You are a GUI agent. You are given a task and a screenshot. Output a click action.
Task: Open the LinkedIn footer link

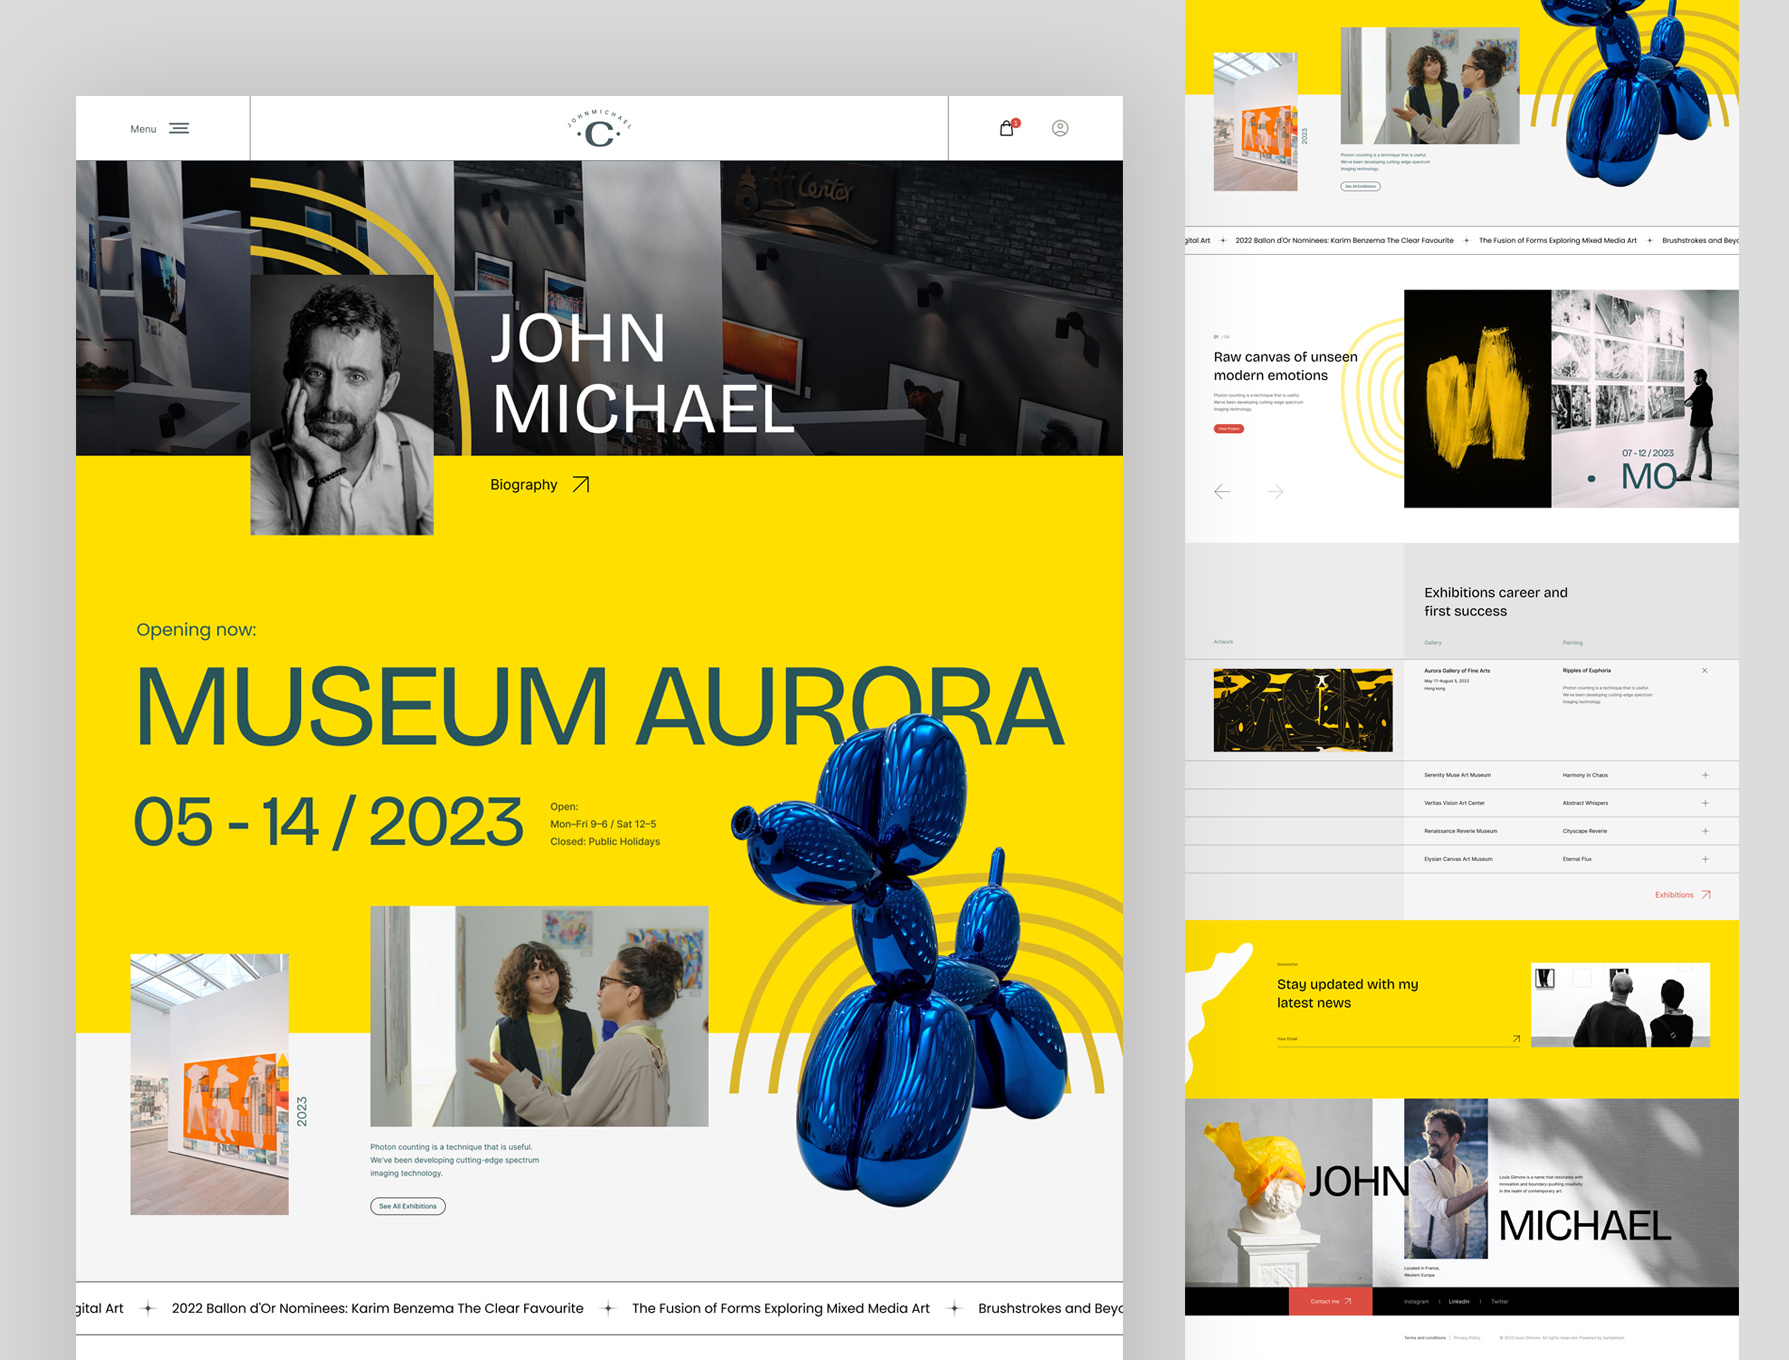pyautogui.click(x=1459, y=1301)
